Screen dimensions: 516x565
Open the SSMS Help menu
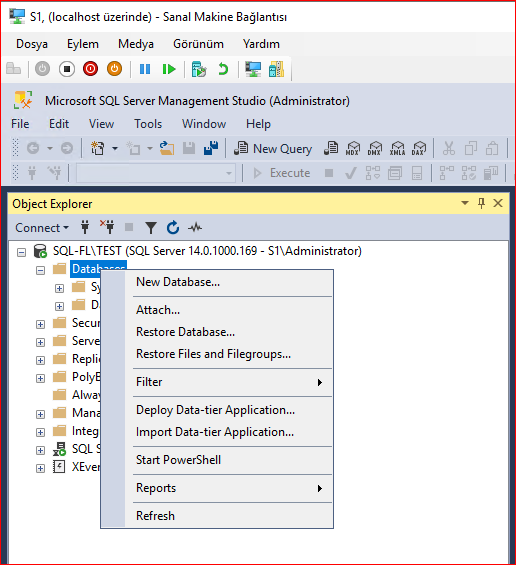258,124
